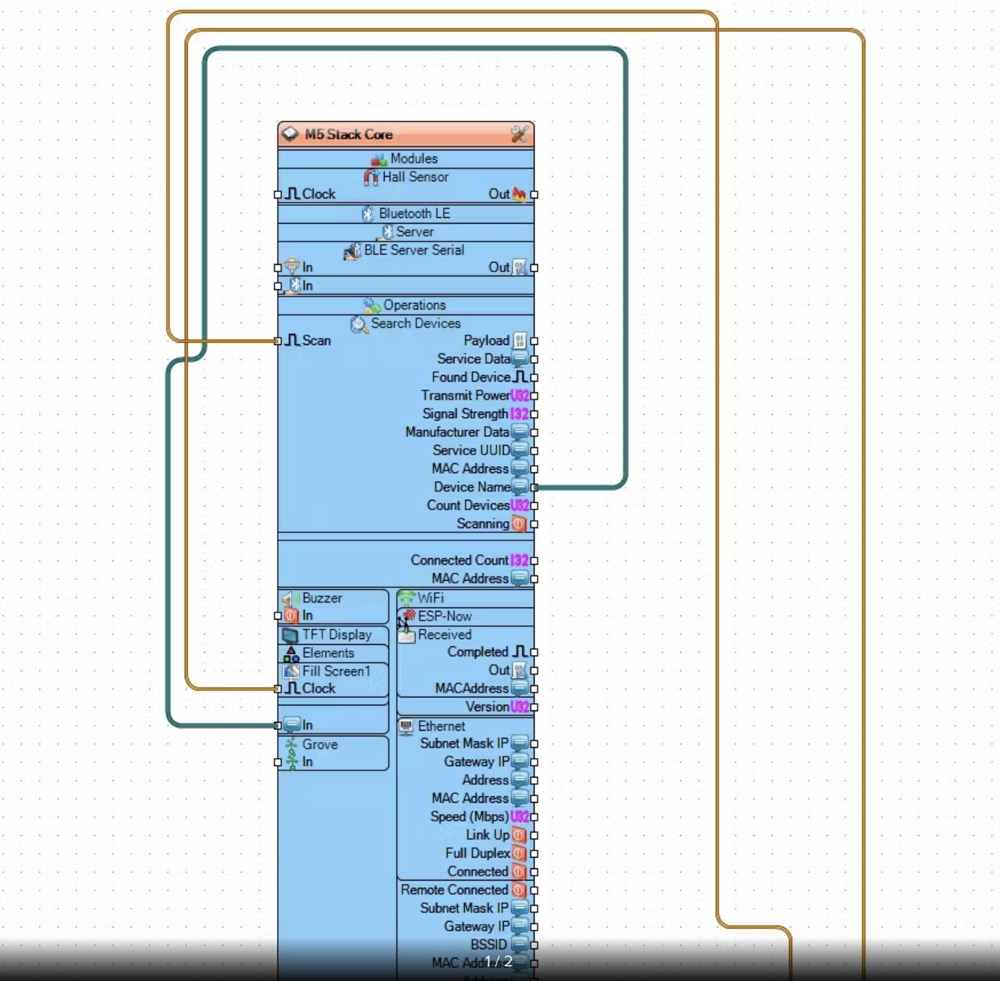This screenshot has height=981, width=1000.
Task: Click the Modules colored blocks icon
Action: click(x=379, y=159)
